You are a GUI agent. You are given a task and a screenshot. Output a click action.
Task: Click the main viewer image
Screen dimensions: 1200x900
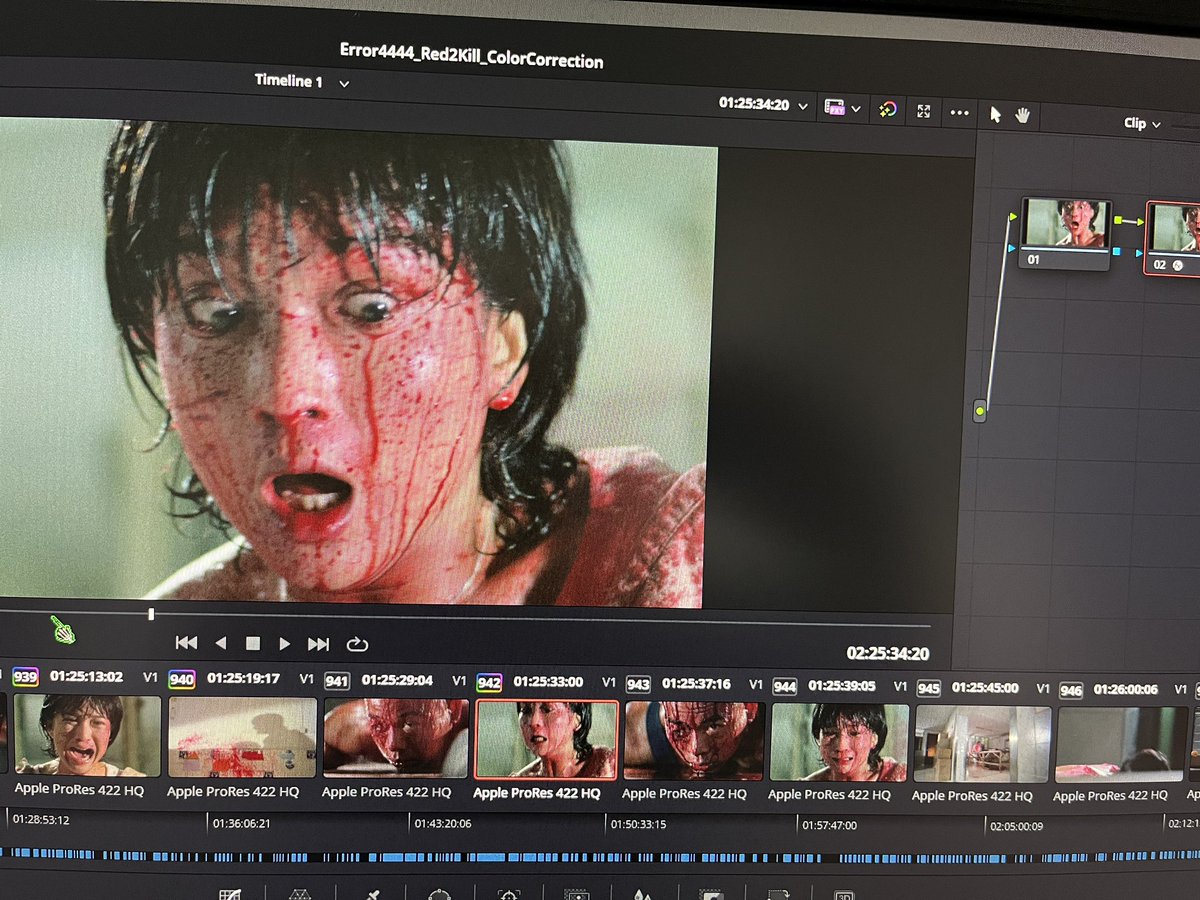point(358,362)
